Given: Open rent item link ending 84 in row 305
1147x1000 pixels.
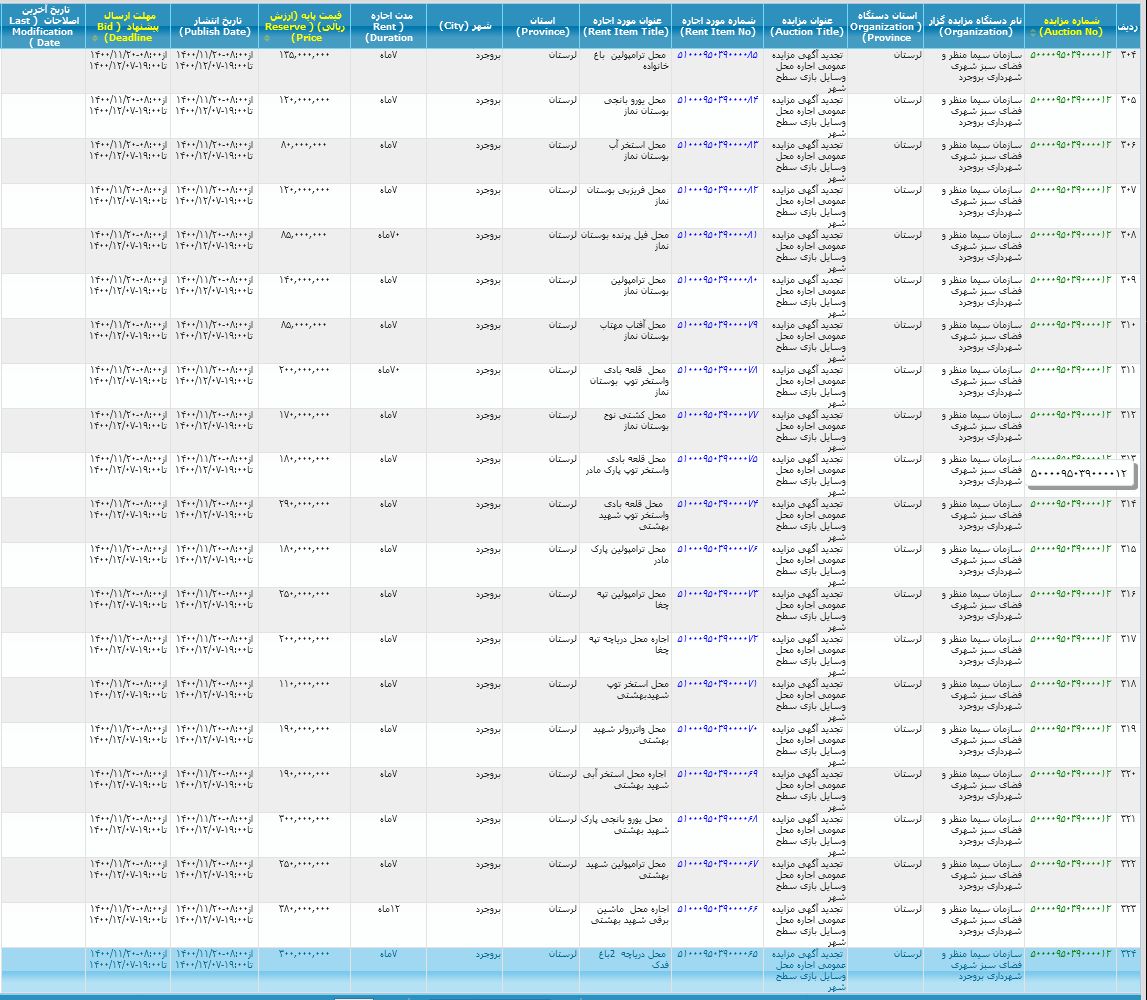Looking at the screenshot, I should [x=718, y=100].
